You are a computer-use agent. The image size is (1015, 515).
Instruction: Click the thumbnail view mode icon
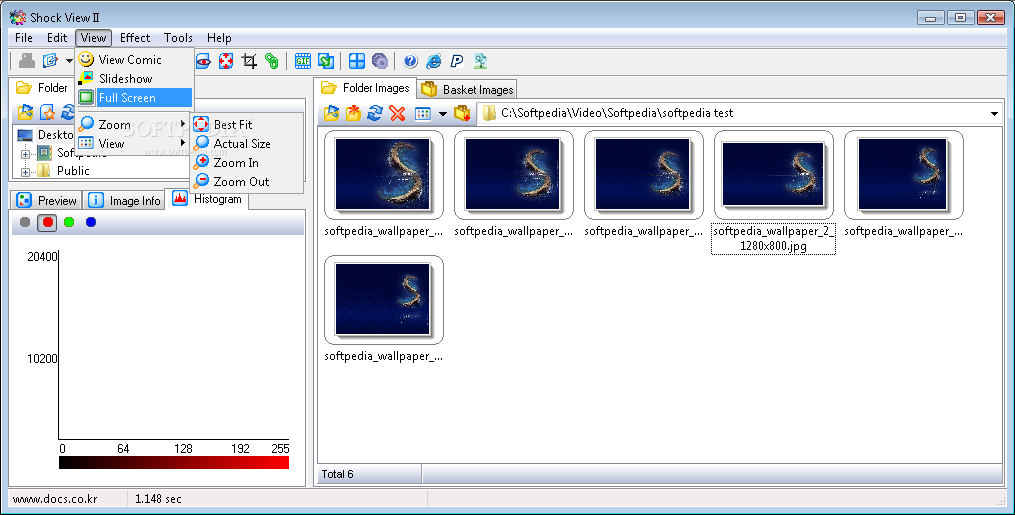pyautogui.click(x=423, y=114)
